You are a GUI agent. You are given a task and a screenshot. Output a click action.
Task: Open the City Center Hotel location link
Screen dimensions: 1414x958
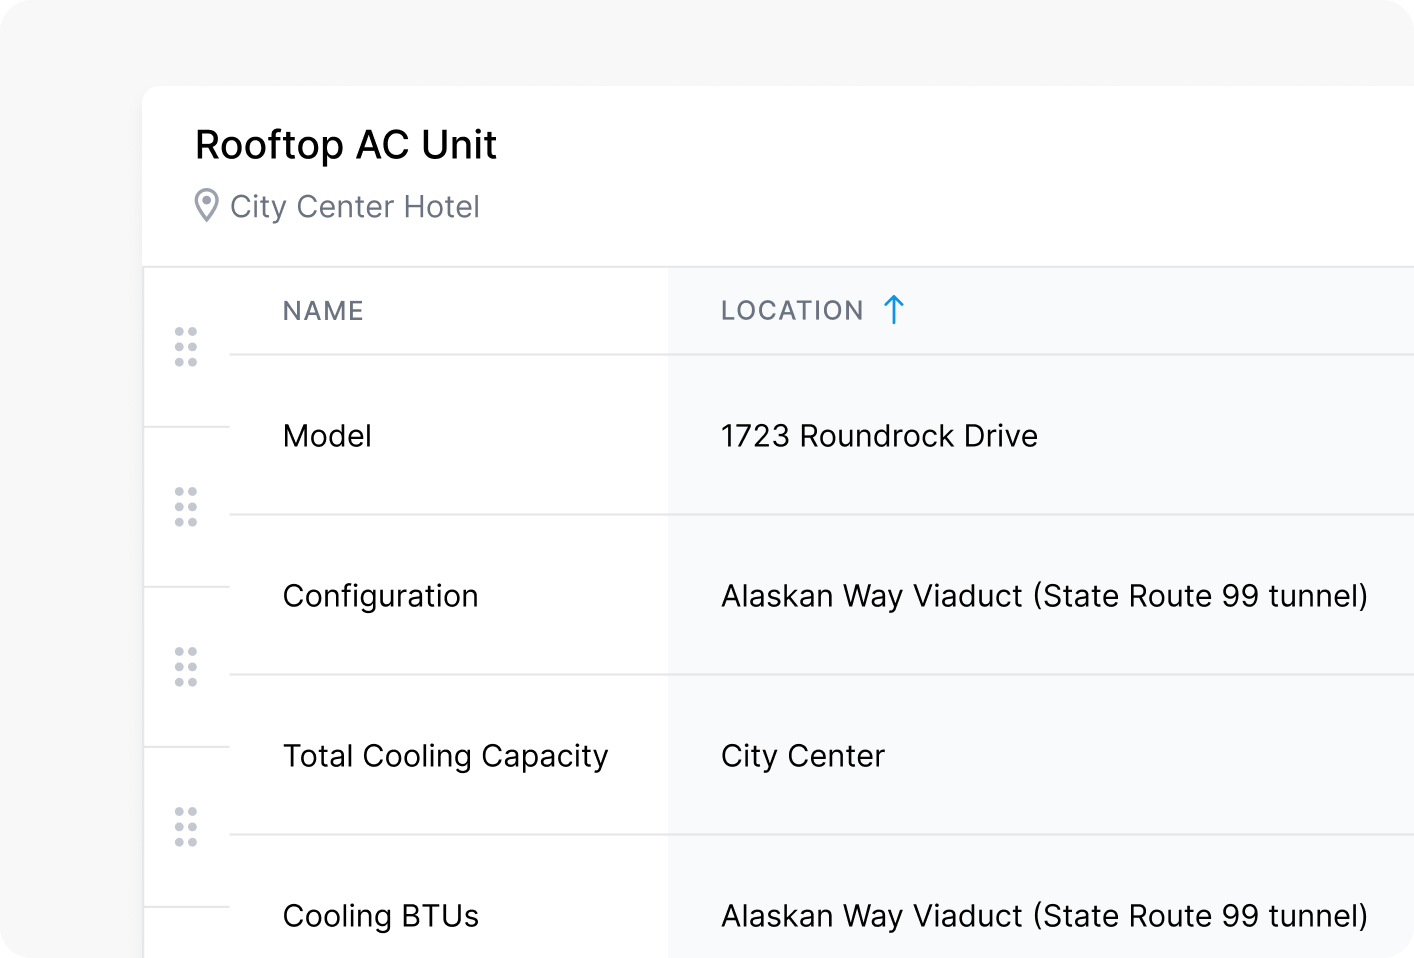(x=355, y=207)
